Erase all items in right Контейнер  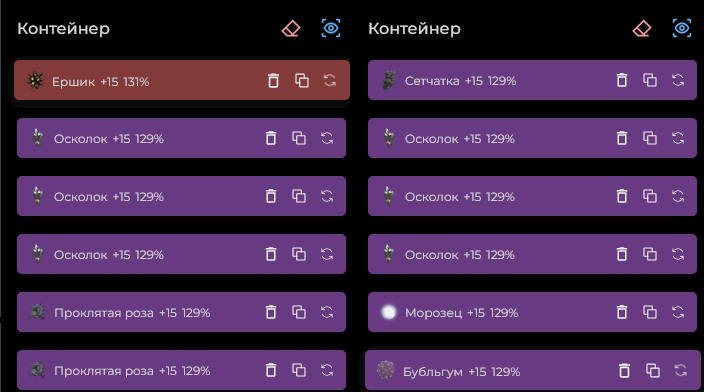tap(642, 29)
